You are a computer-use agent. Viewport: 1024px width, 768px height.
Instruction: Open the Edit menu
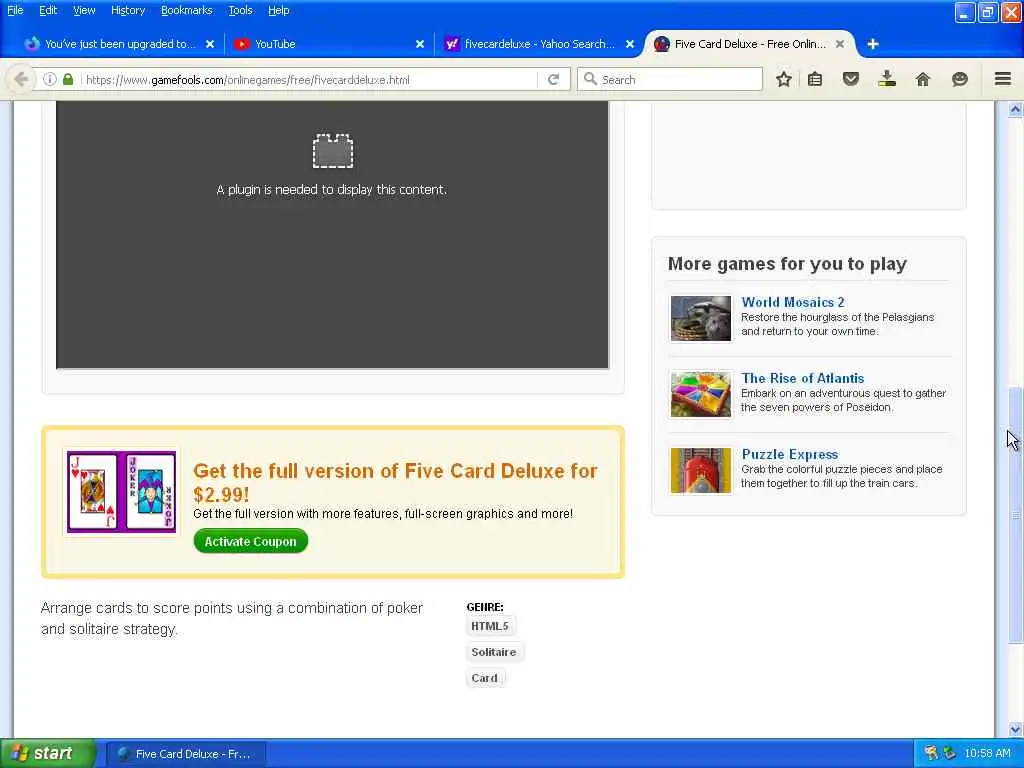48,10
